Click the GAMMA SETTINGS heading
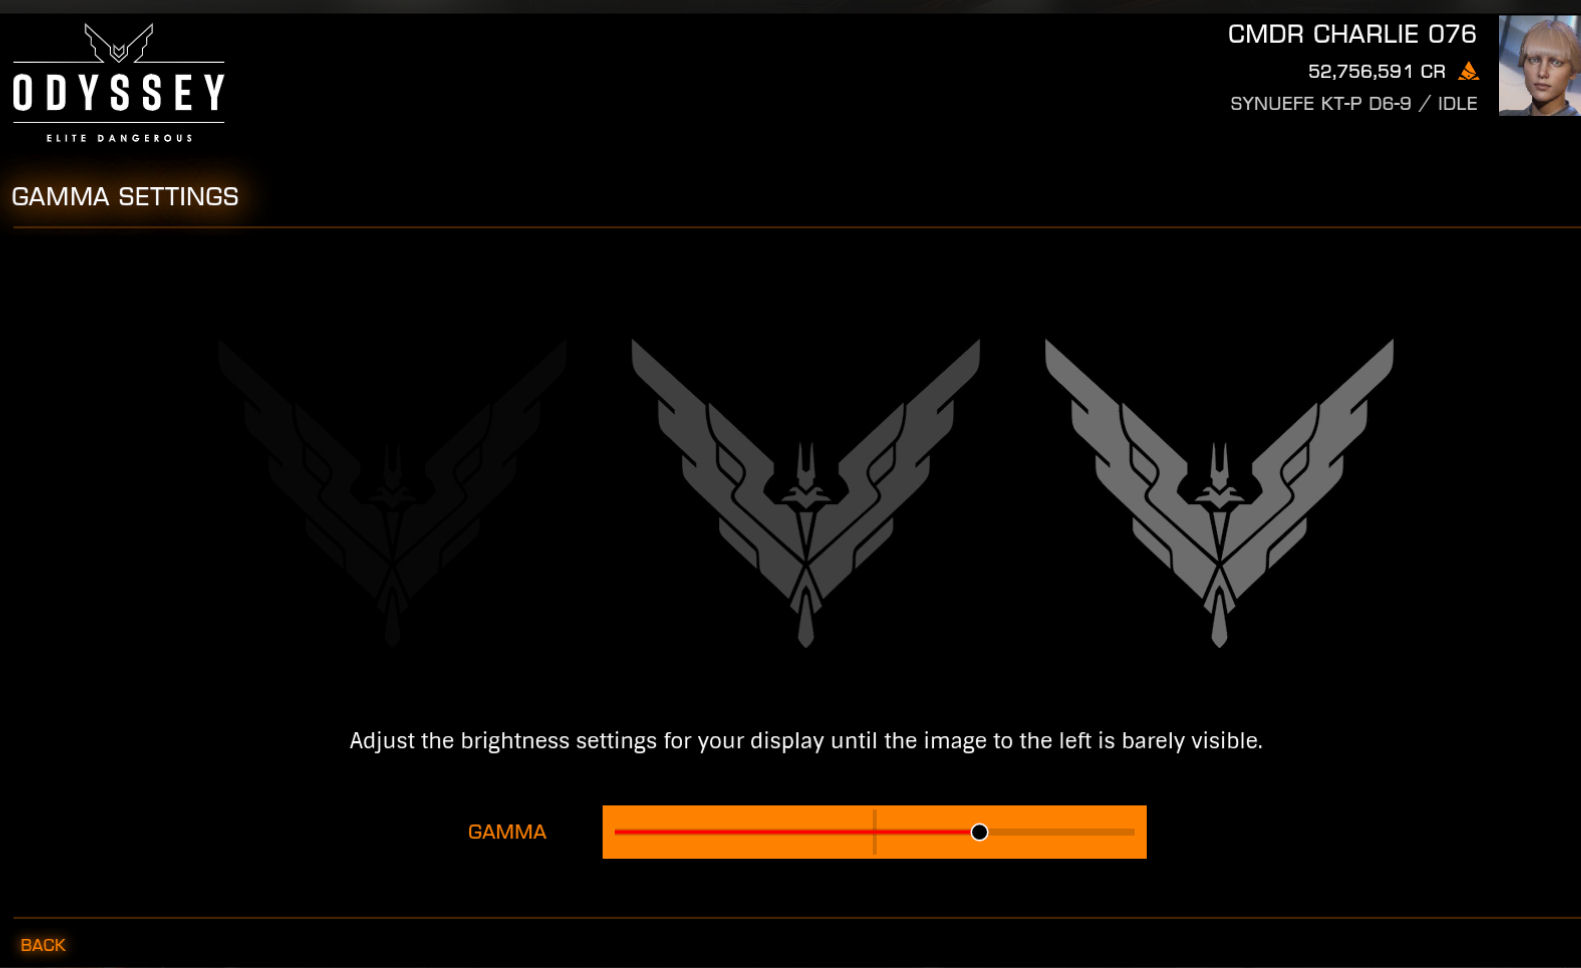1581x968 pixels. click(125, 197)
